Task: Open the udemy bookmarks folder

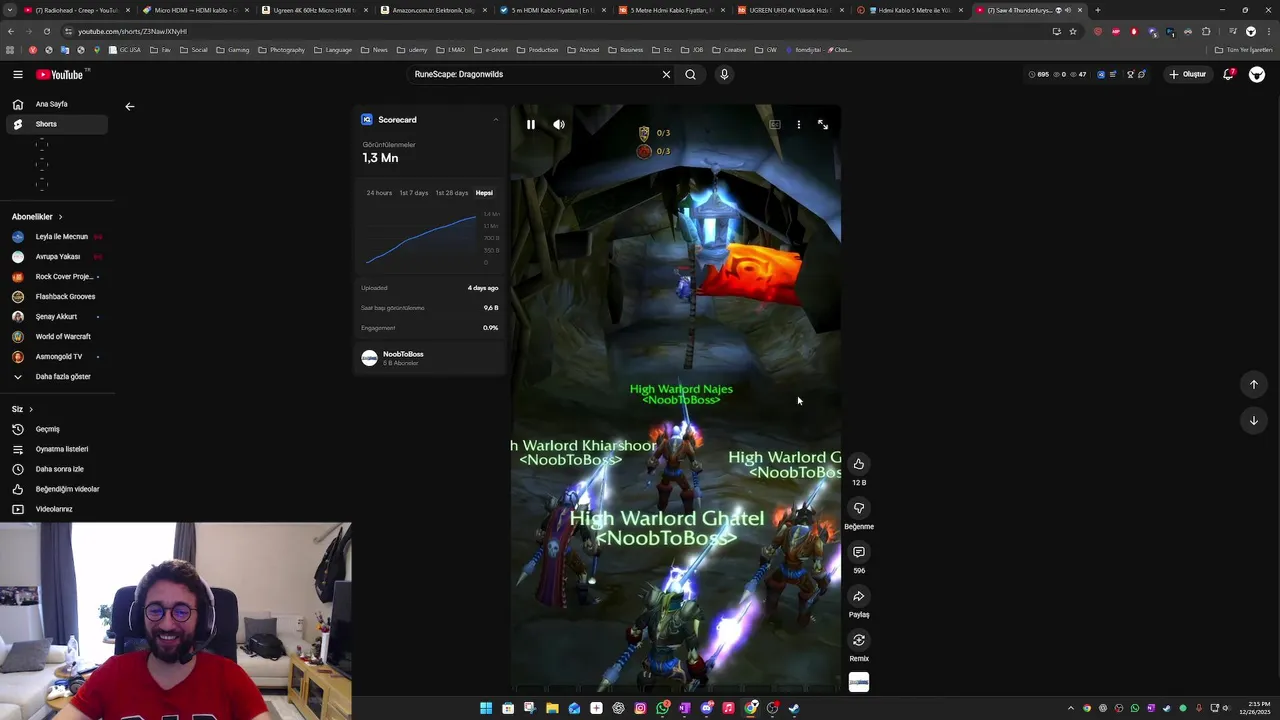Action: coord(412,49)
